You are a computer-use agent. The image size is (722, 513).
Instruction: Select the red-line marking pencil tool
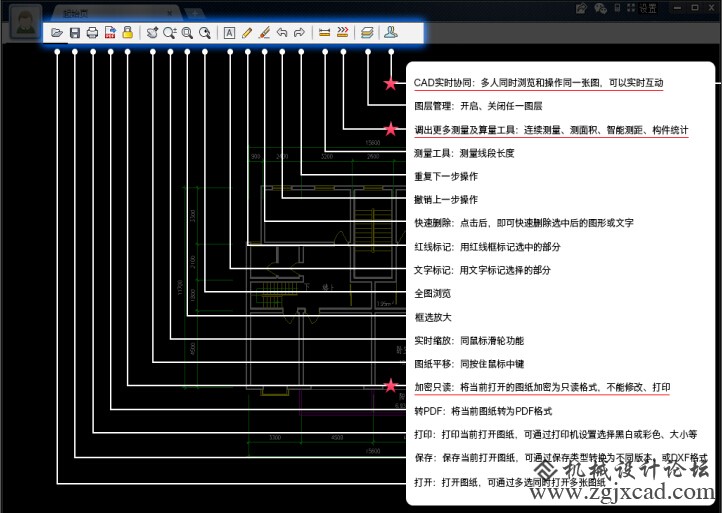click(247, 33)
